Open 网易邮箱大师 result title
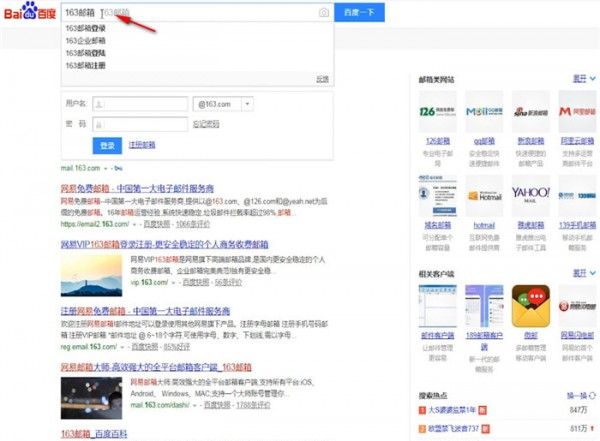600x441 pixels. click(x=156, y=368)
